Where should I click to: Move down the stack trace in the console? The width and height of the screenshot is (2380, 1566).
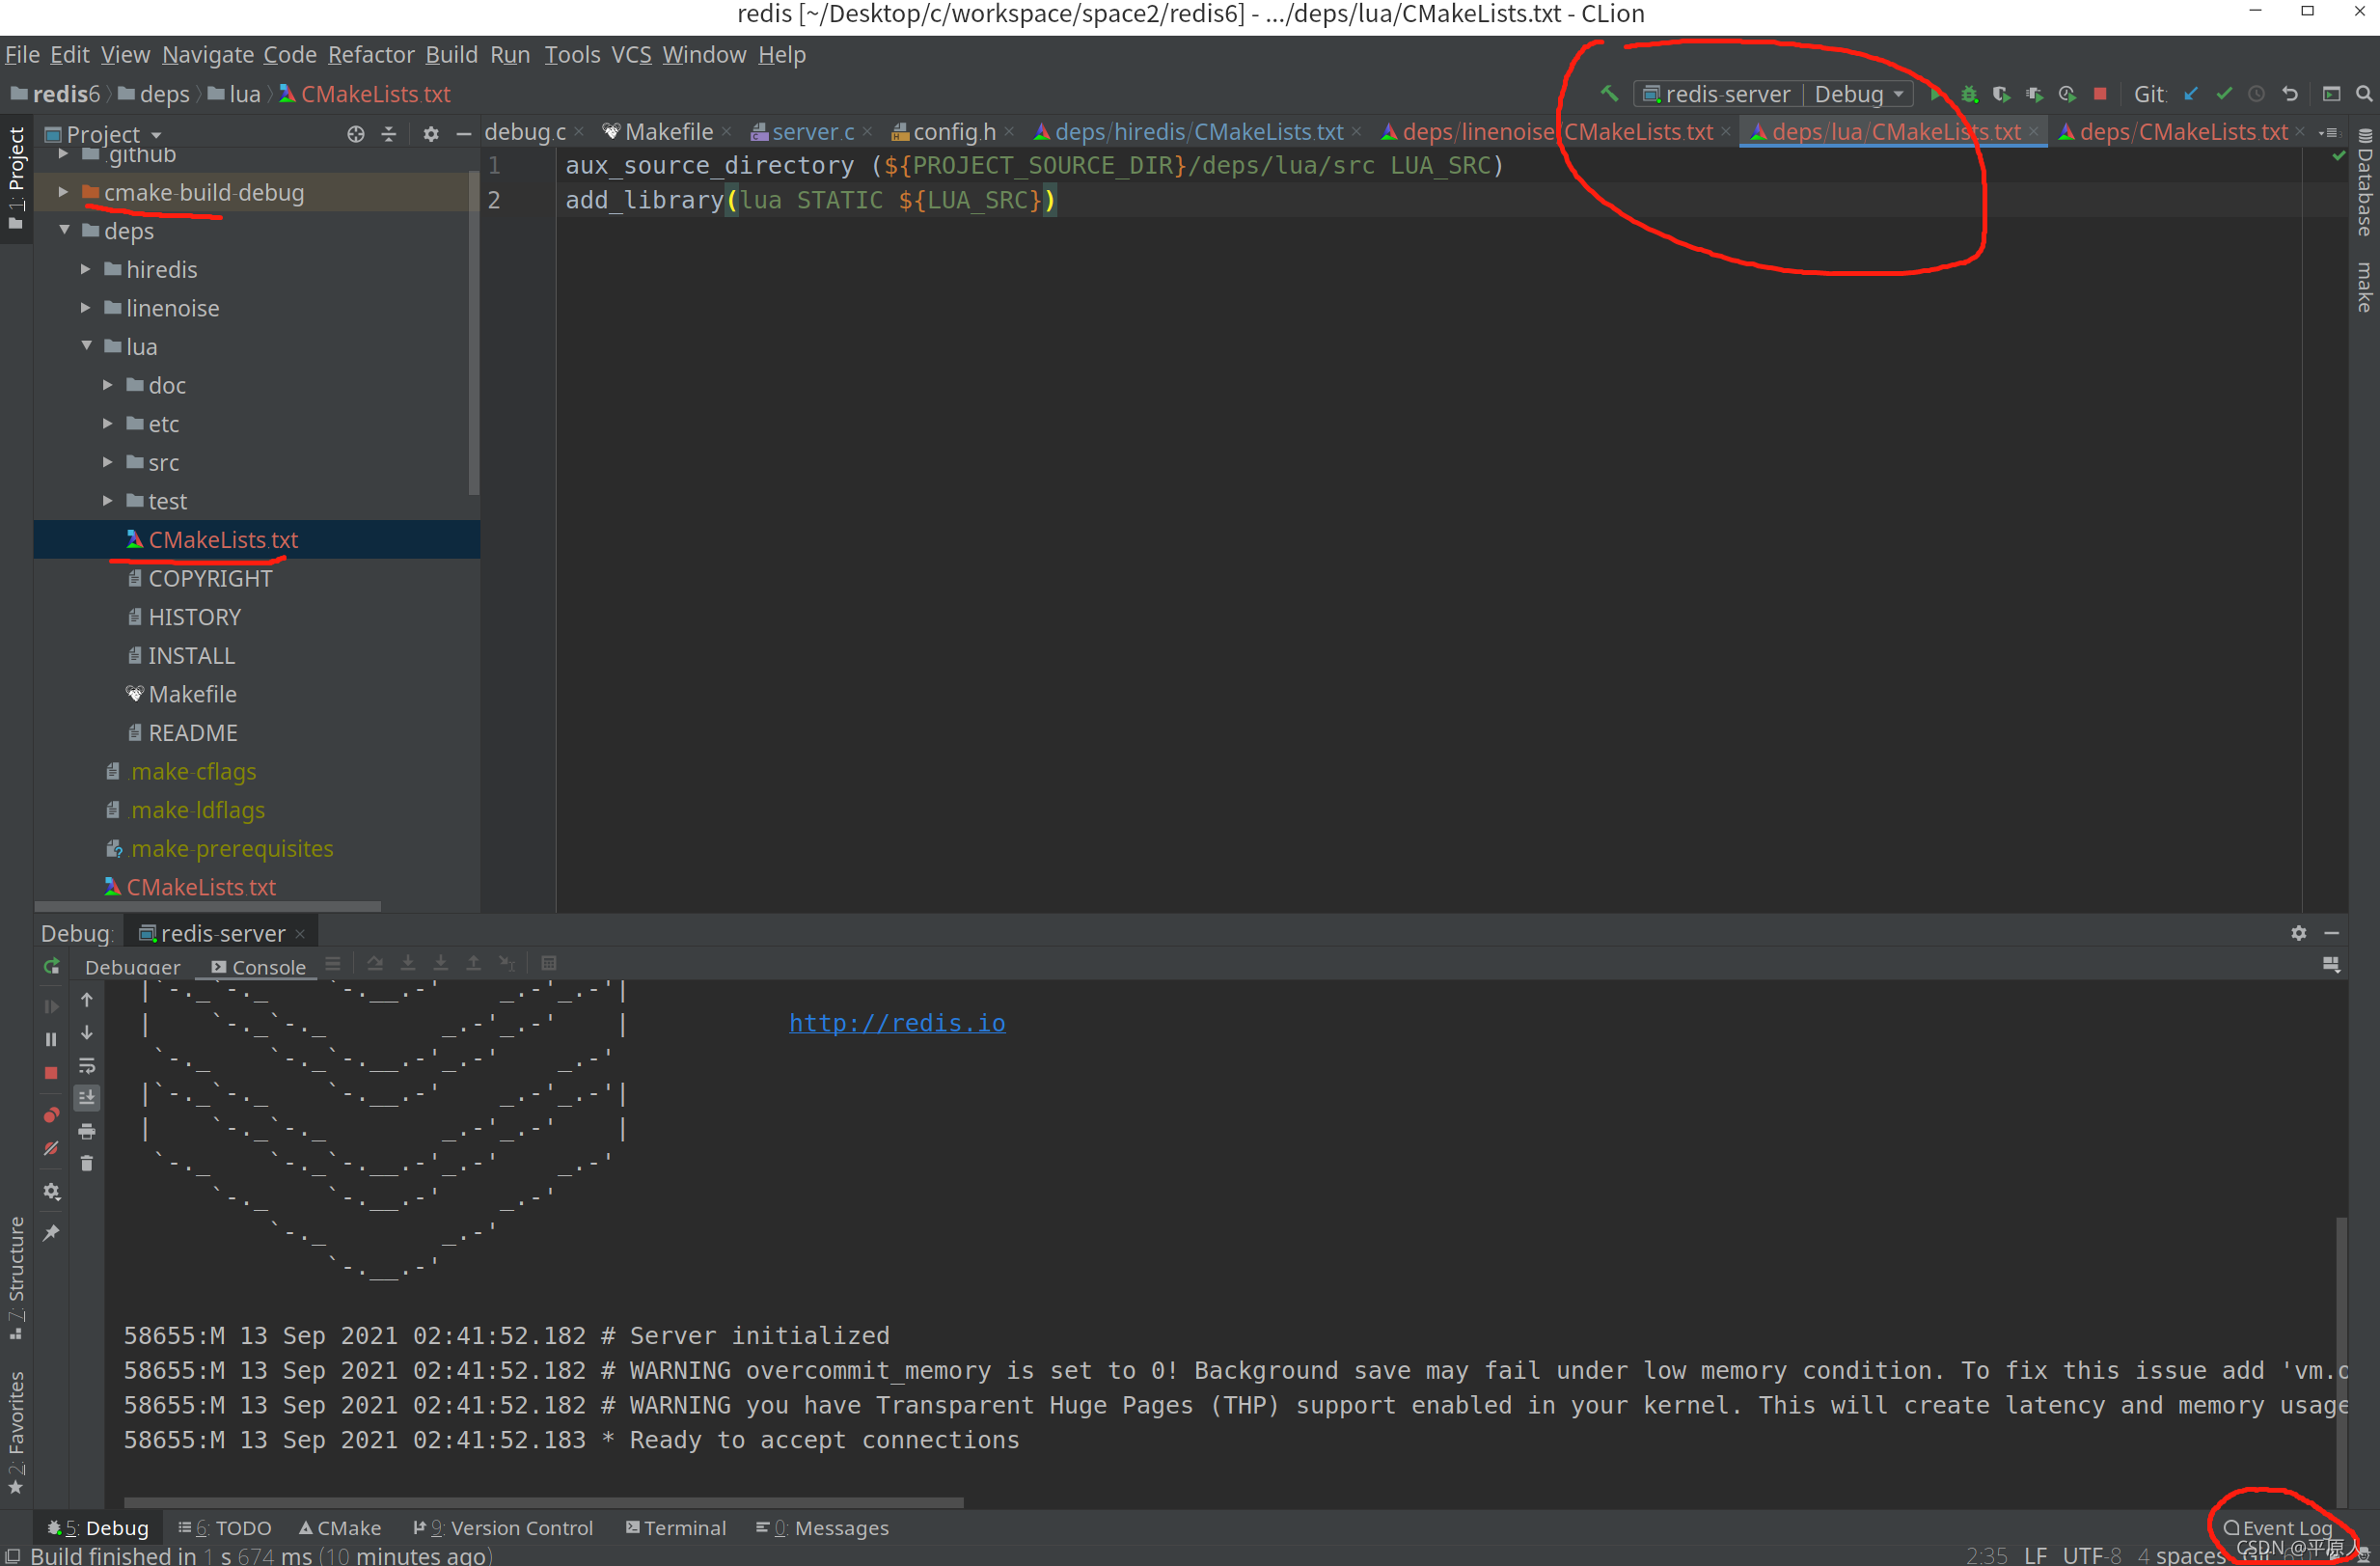pyautogui.click(x=87, y=1032)
